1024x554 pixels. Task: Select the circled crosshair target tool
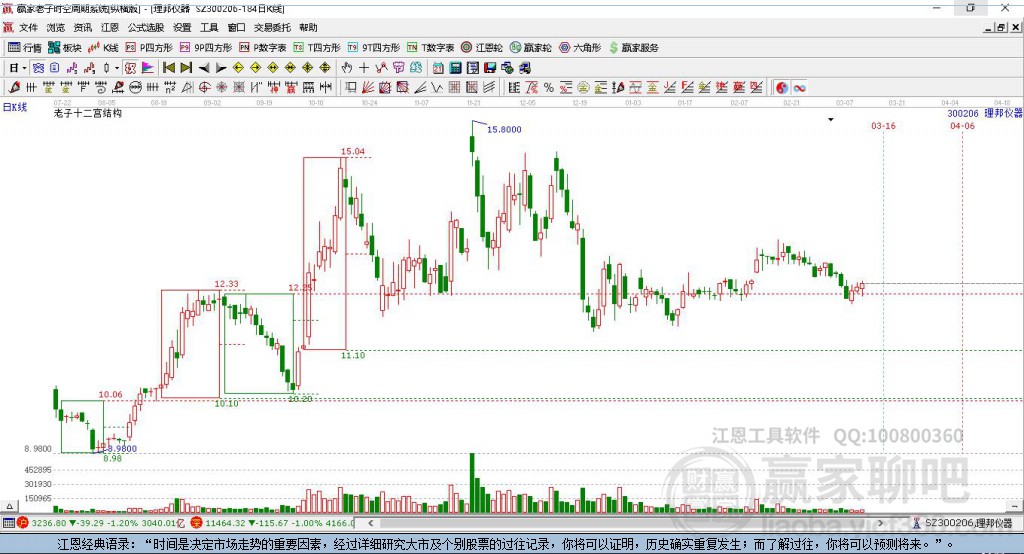(x=204, y=88)
